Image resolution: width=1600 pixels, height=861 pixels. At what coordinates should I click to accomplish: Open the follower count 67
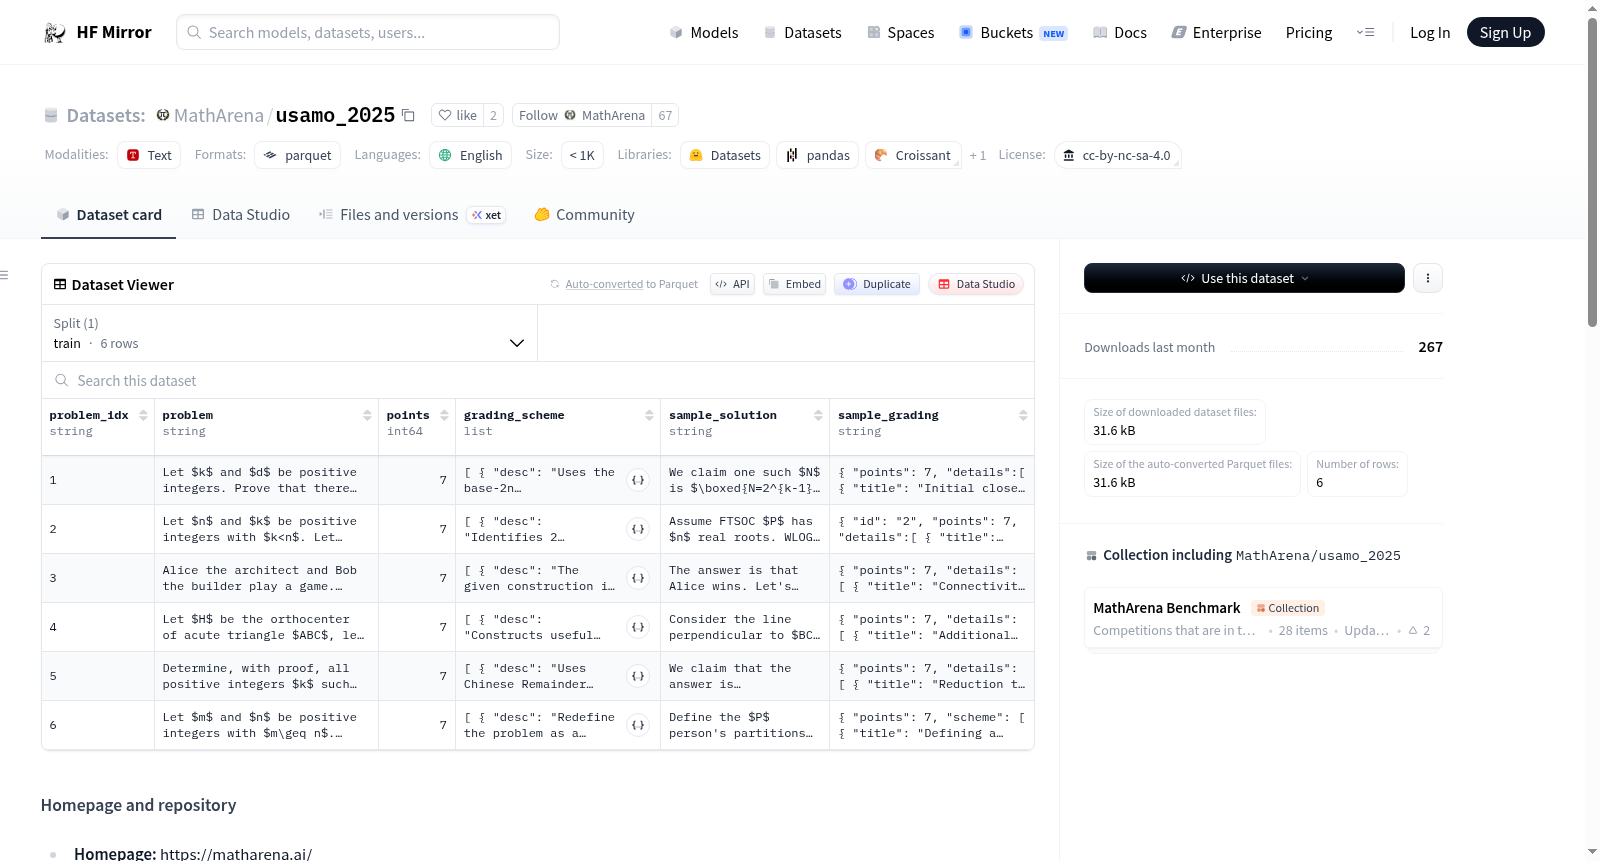point(665,115)
